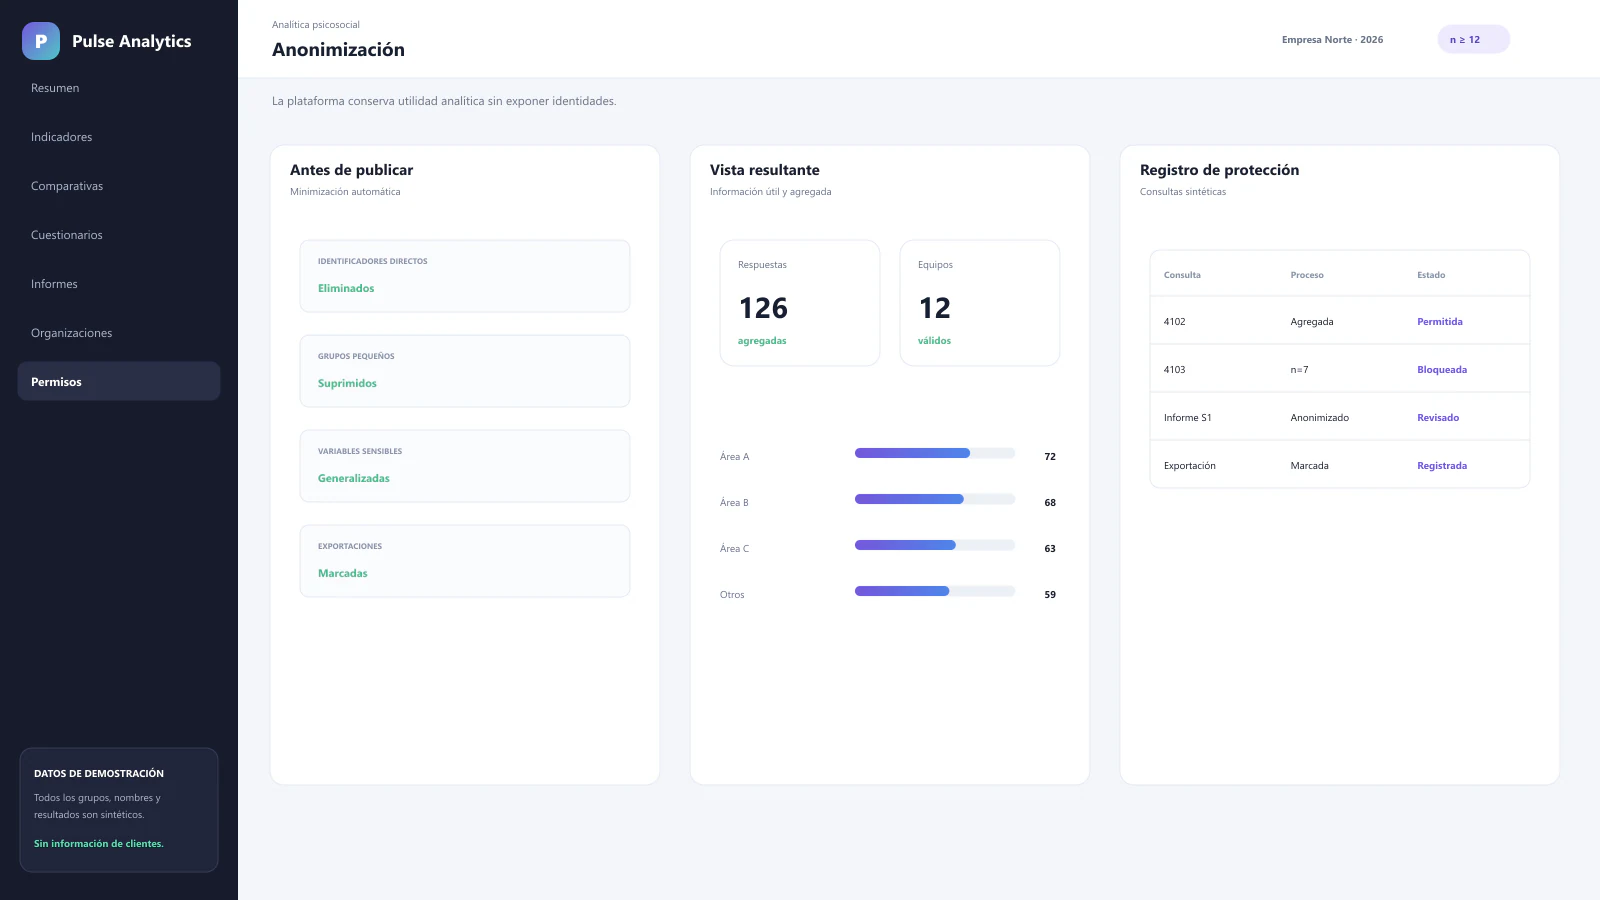Click the Variables sensibles Generalizadas card
Image resolution: width=1600 pixels, height=900 pixels.
pyautogui.click(x=465, y=466)
